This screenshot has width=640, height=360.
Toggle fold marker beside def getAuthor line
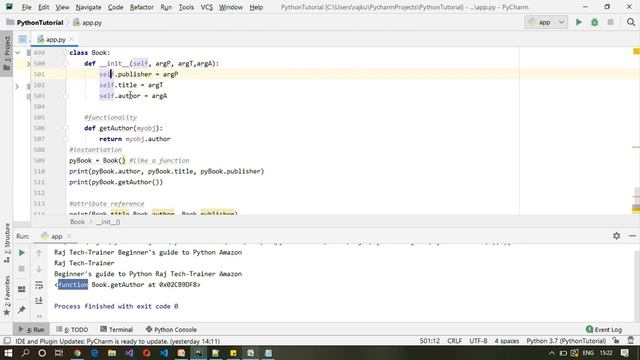[66, 128]
